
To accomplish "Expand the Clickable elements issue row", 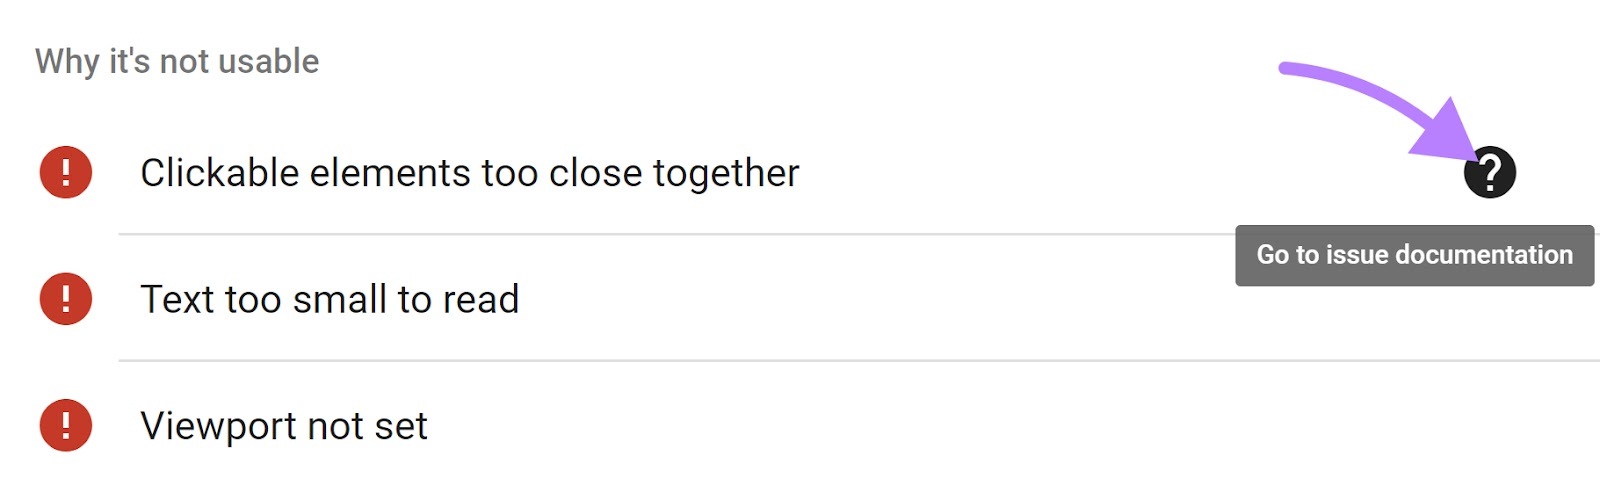I will tap(800, 172).
